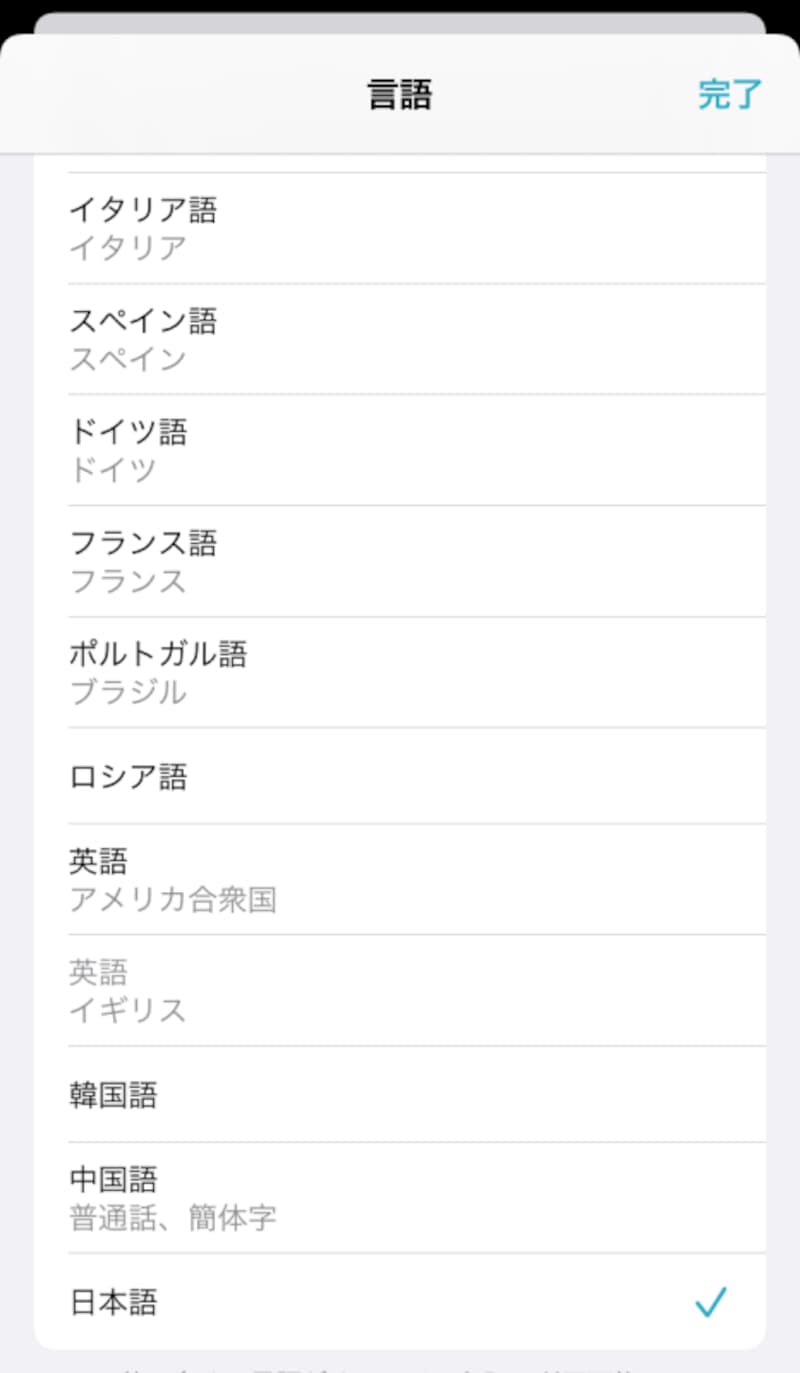Tap the grey フランス region subtitle

pyautogui.click(x=127, y=581)
